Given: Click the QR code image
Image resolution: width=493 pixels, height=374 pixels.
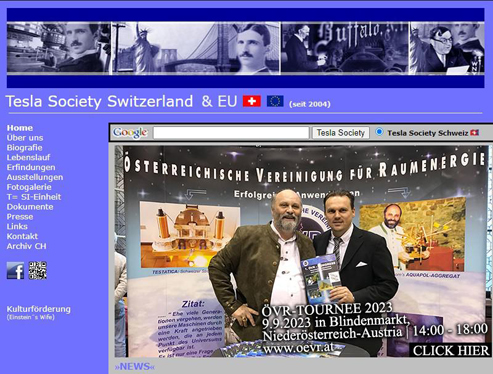Looking at the screenshot, I should click(37, 270).
